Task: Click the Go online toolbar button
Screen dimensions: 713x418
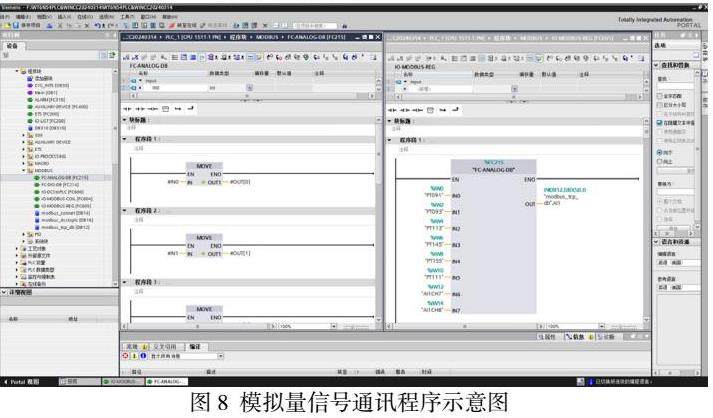Action: (184, 25)
